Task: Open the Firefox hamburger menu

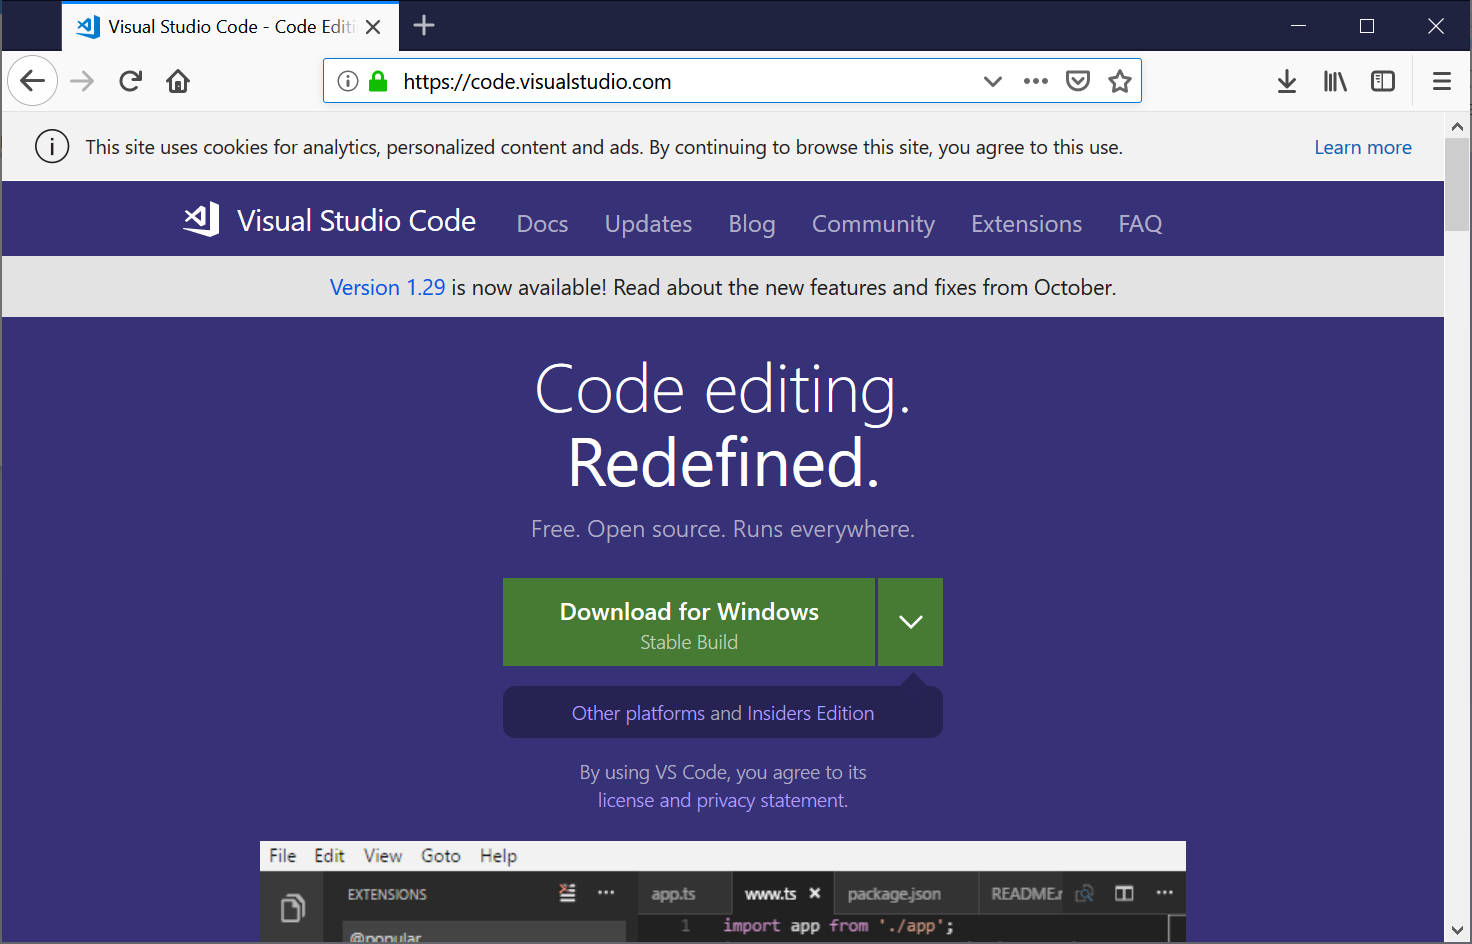Action: click(1442, 81)
